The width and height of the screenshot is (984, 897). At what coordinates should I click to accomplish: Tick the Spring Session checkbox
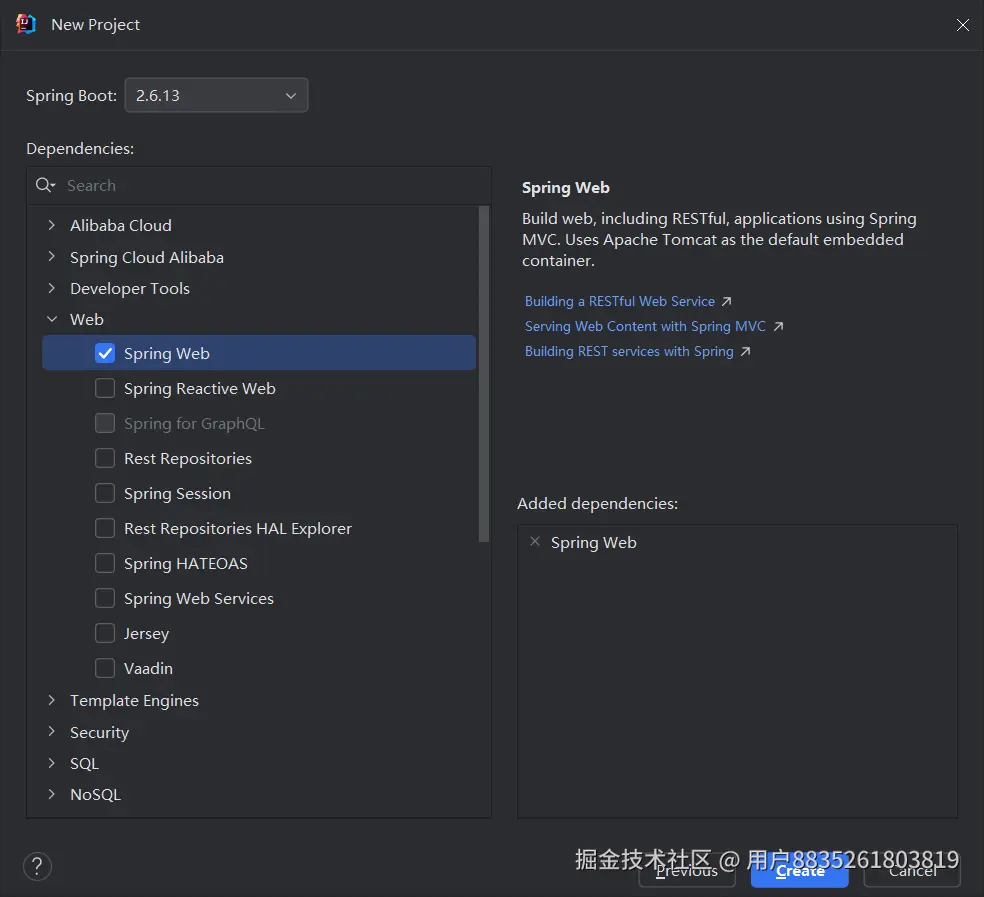105,493
